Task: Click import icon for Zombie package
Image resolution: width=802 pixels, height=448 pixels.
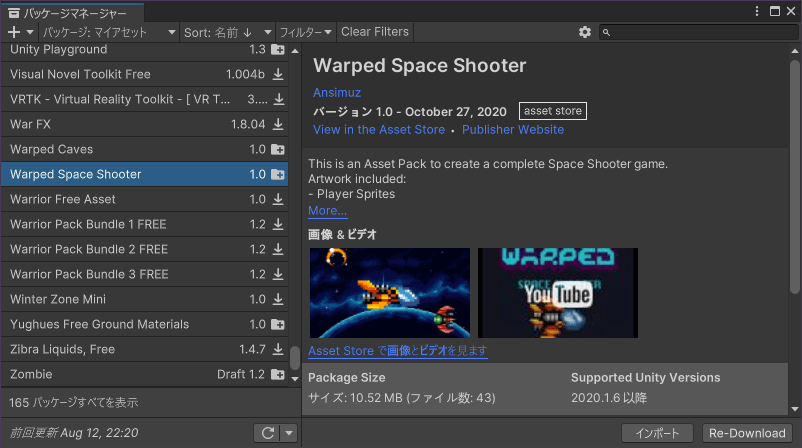Action: 278,374
